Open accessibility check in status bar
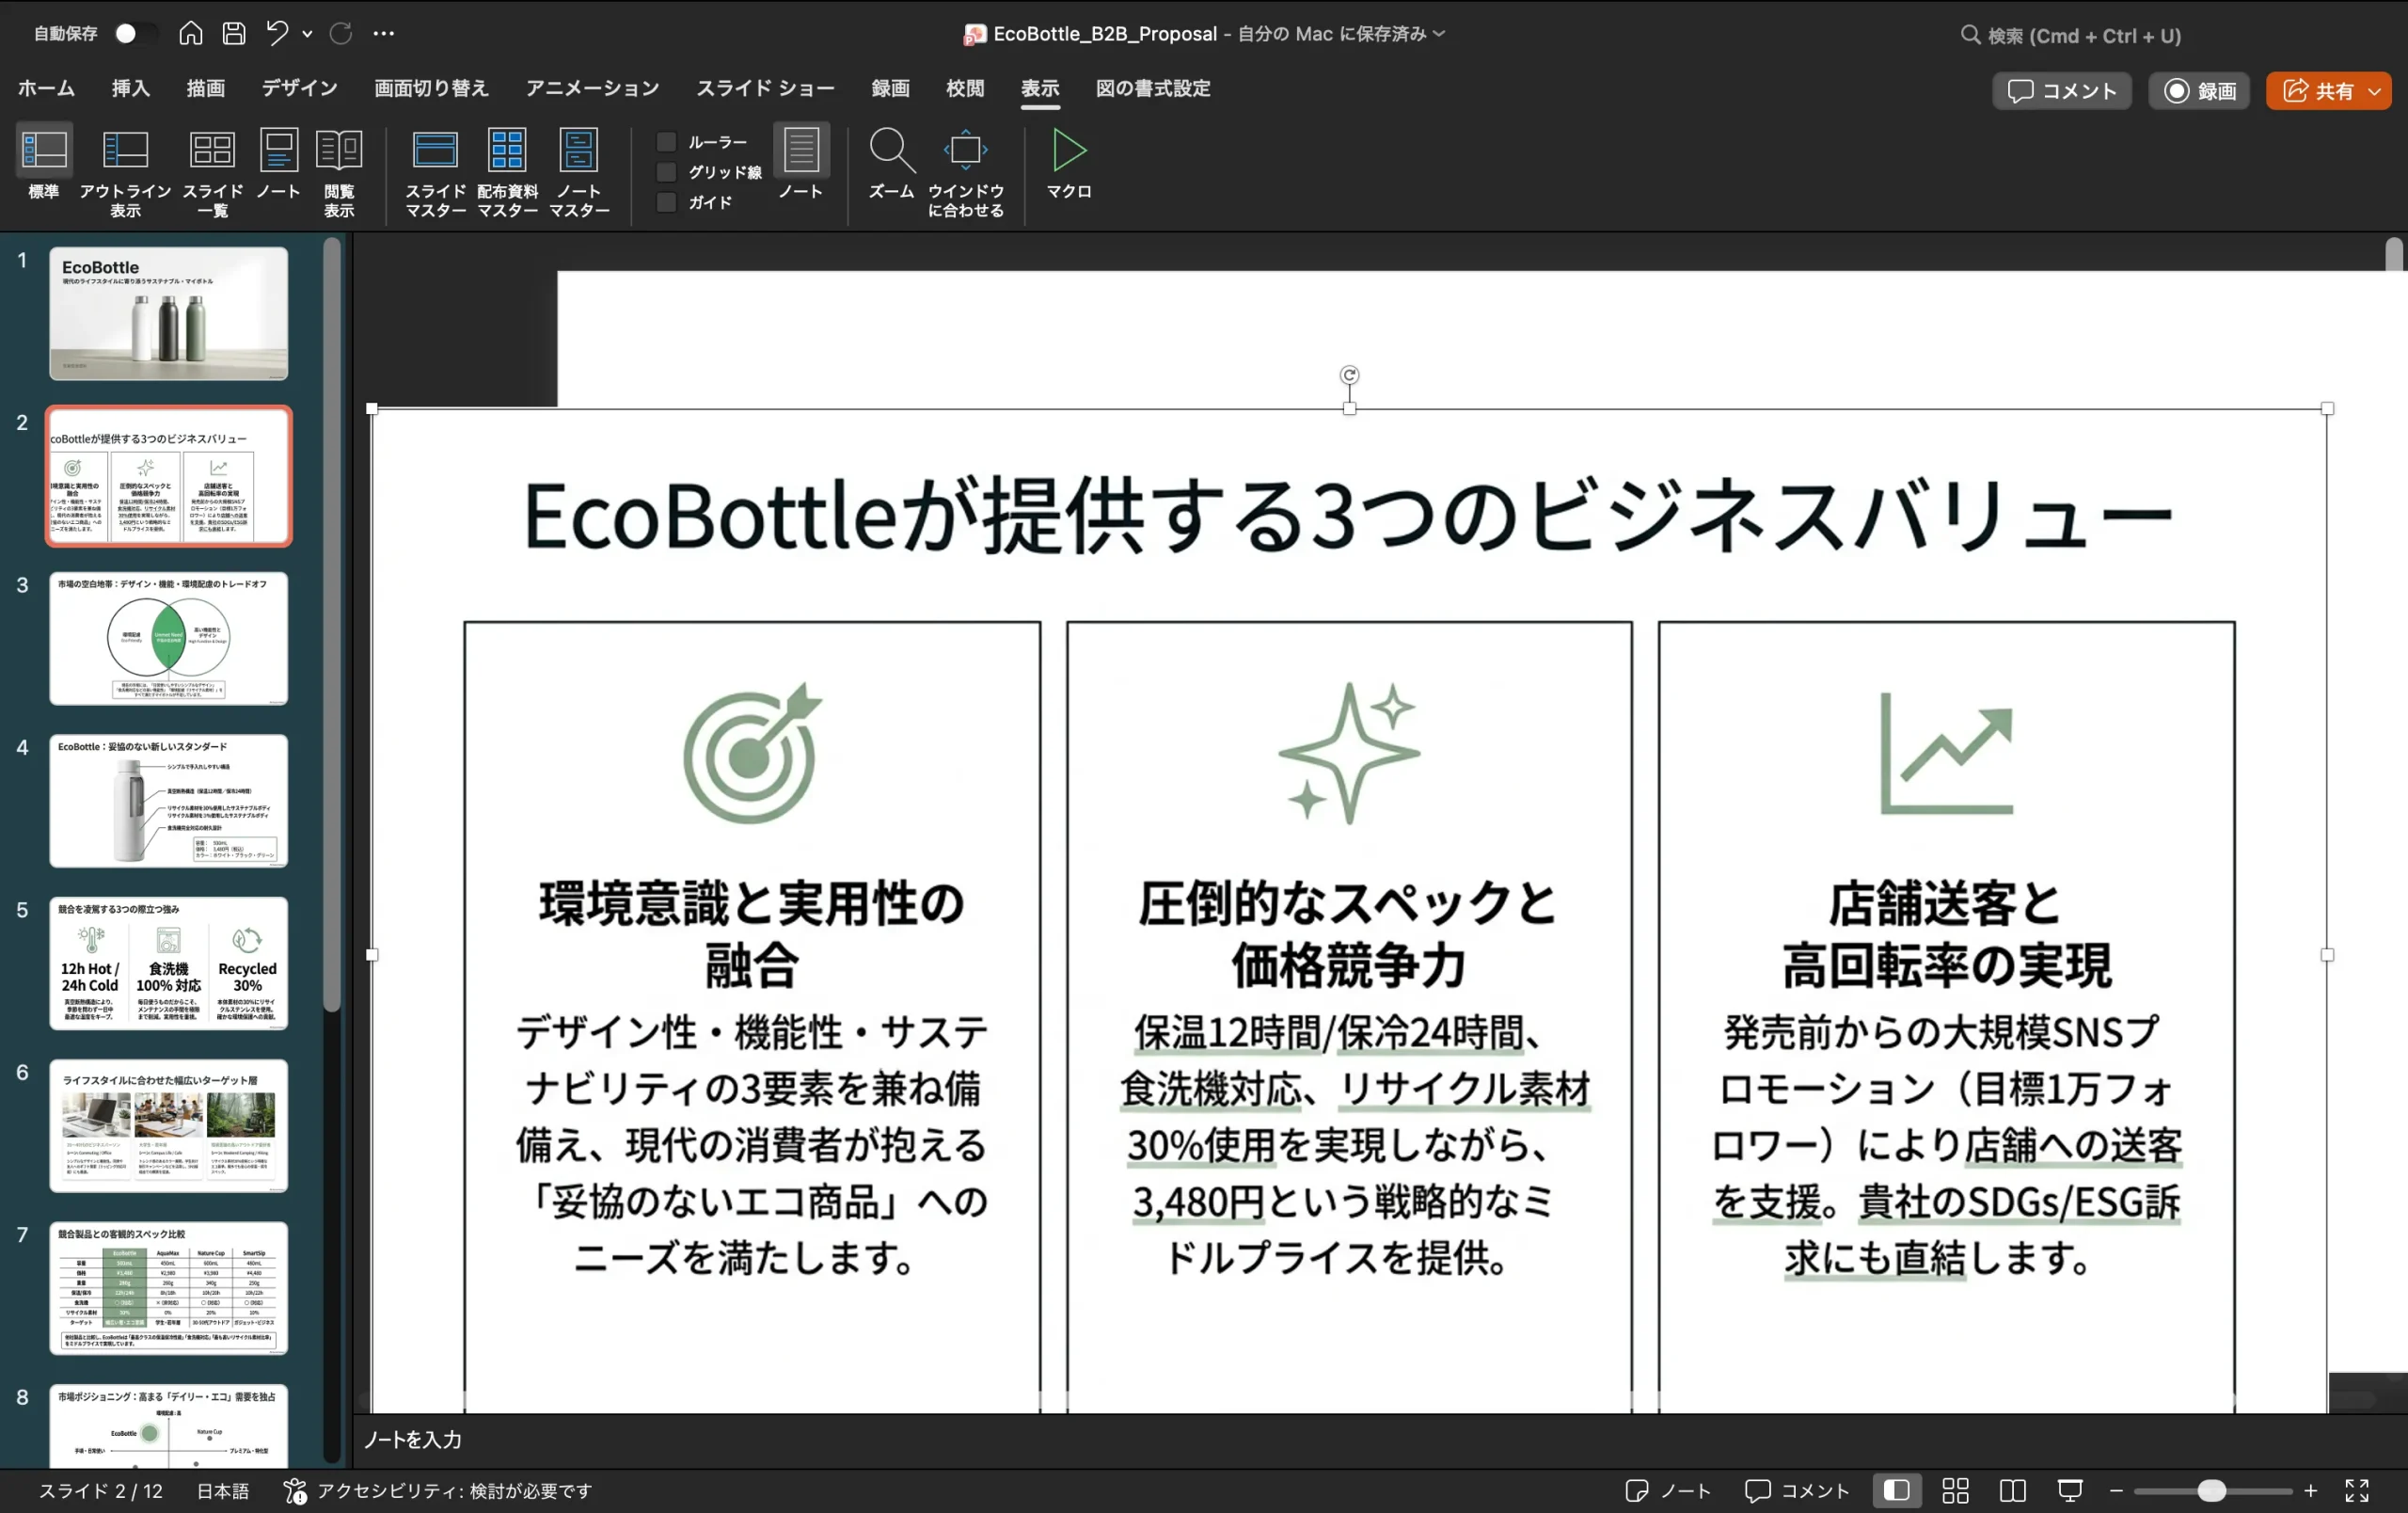The height and width of the screenshot is (1513, 2408). (438, 1490)
